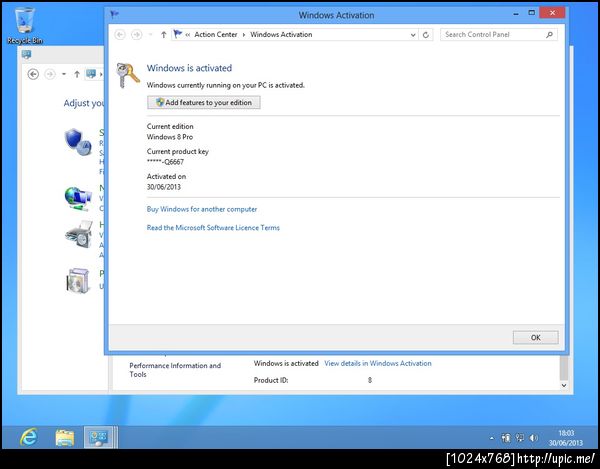Click Windows Activation breadcrumb
The height and width of the screenshot is (469, 600).
pos(281,34)
